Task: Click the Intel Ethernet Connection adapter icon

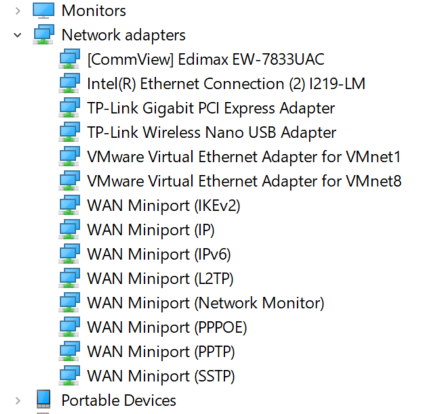Action: point(69,83)
